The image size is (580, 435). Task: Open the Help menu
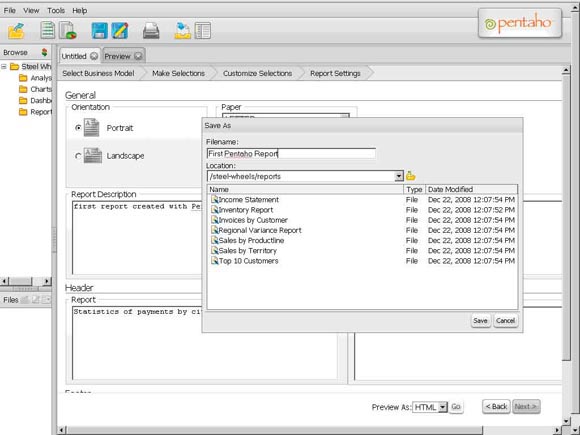(x=80, y=10)
